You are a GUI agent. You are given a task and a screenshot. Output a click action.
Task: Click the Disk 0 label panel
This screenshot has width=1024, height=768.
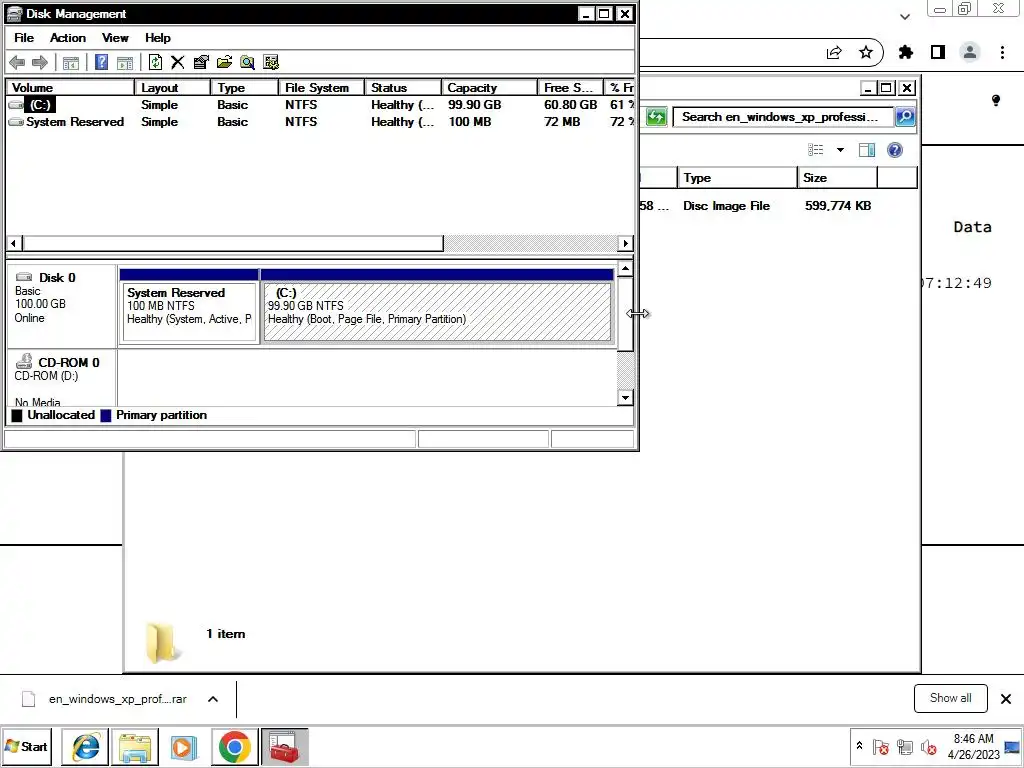(x=62, y=305)
